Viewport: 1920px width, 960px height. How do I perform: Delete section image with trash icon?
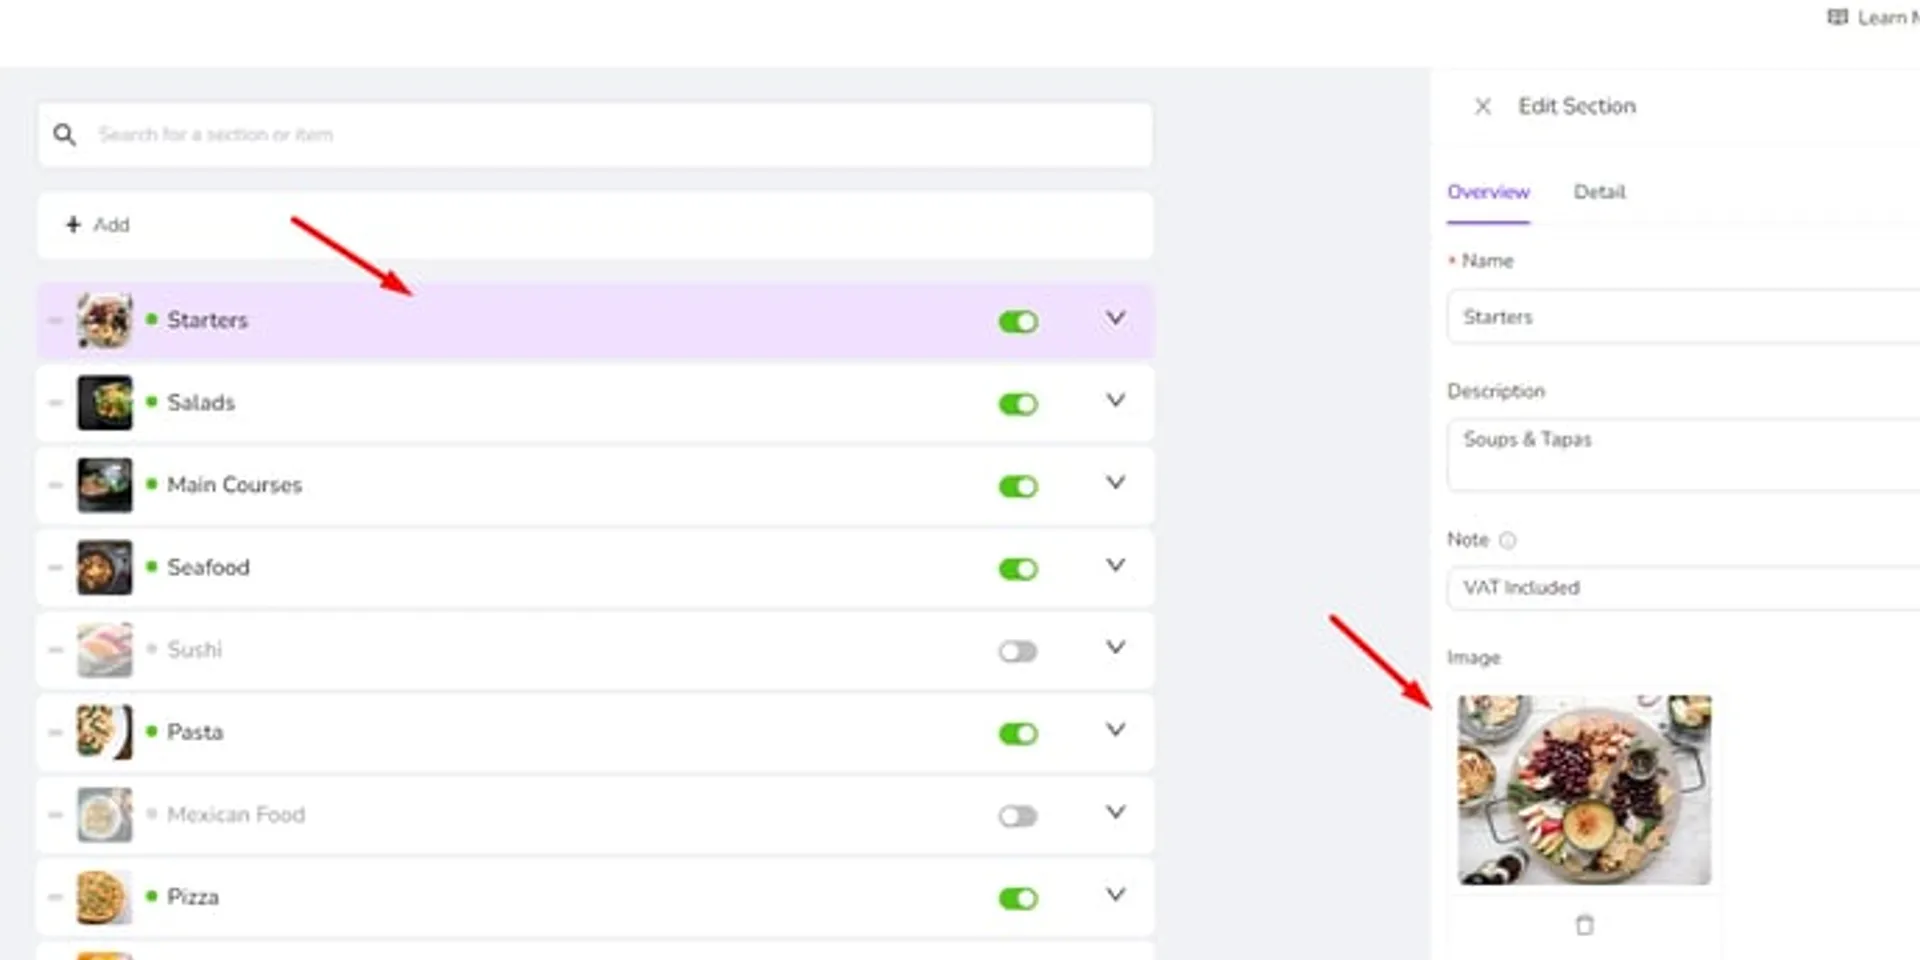1584,925
